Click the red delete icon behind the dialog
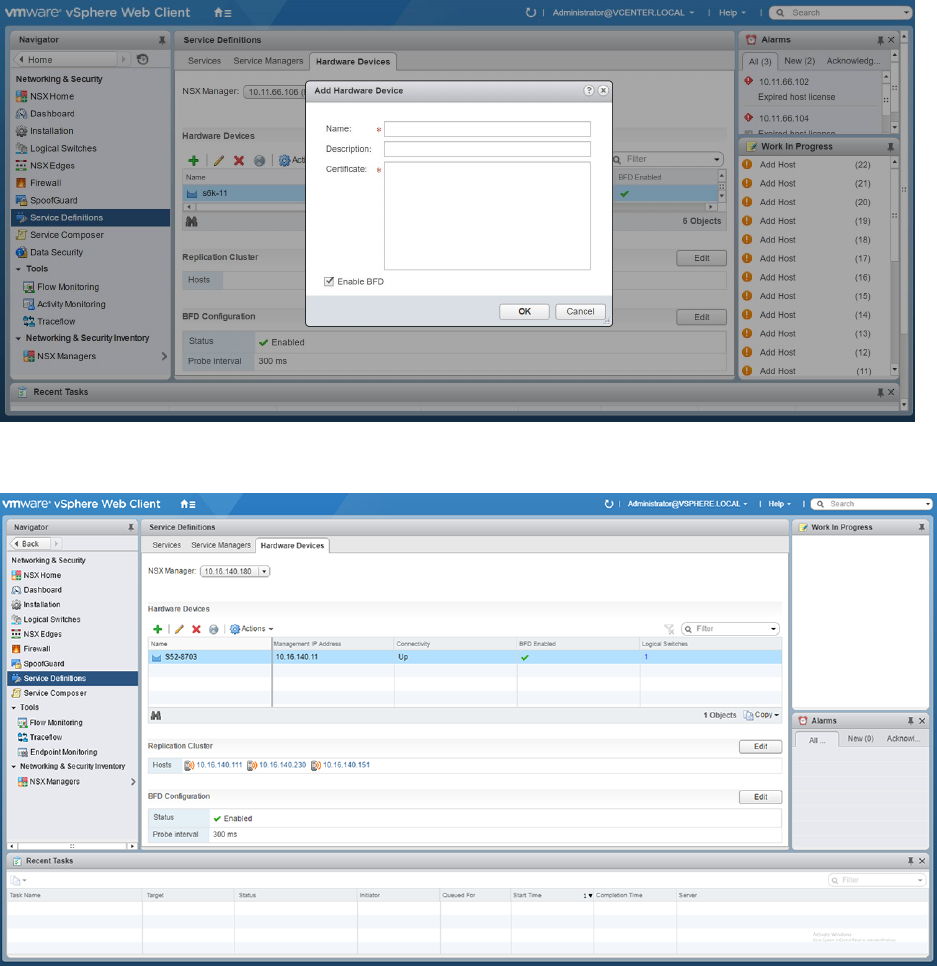937x966 pixels. [x=239, y=161]
